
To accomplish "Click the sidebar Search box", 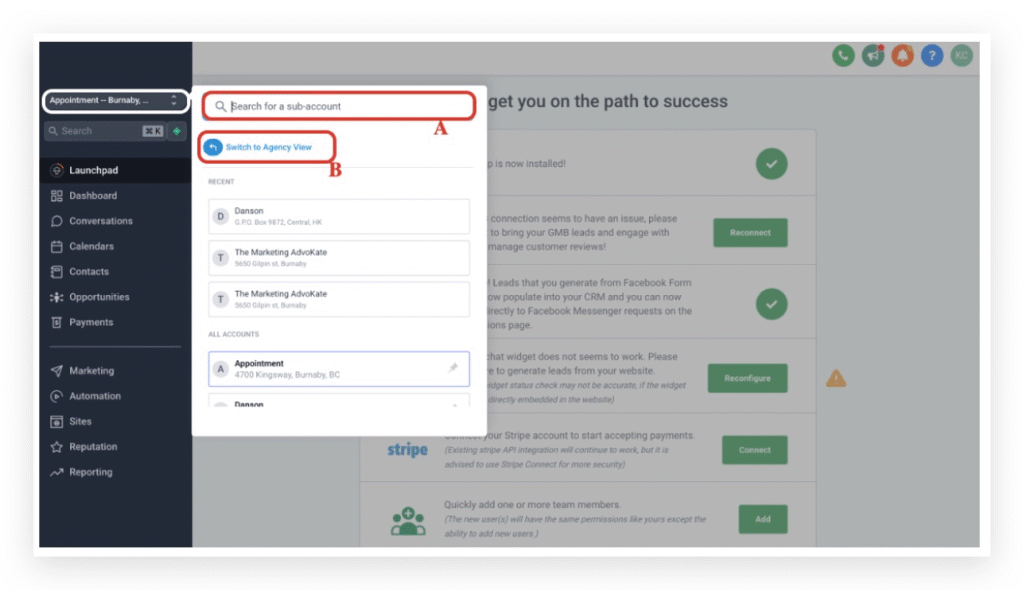I will click(x=104, y=131).
